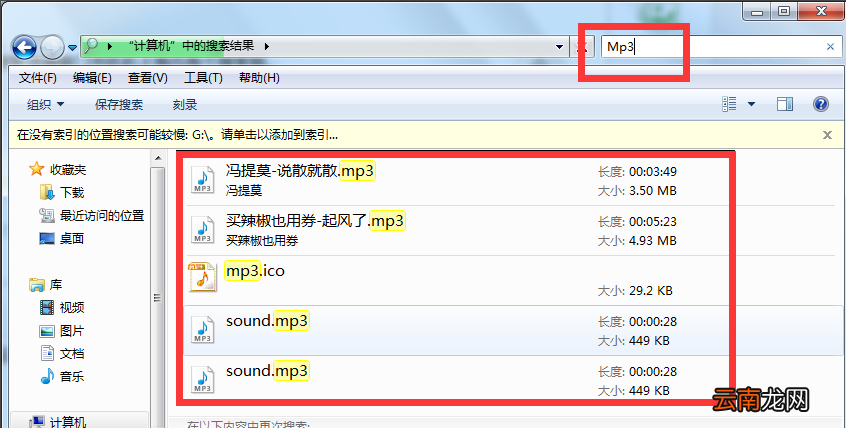Click the change view icon
The height and width of the screenshot is (428, 846).
729,104
